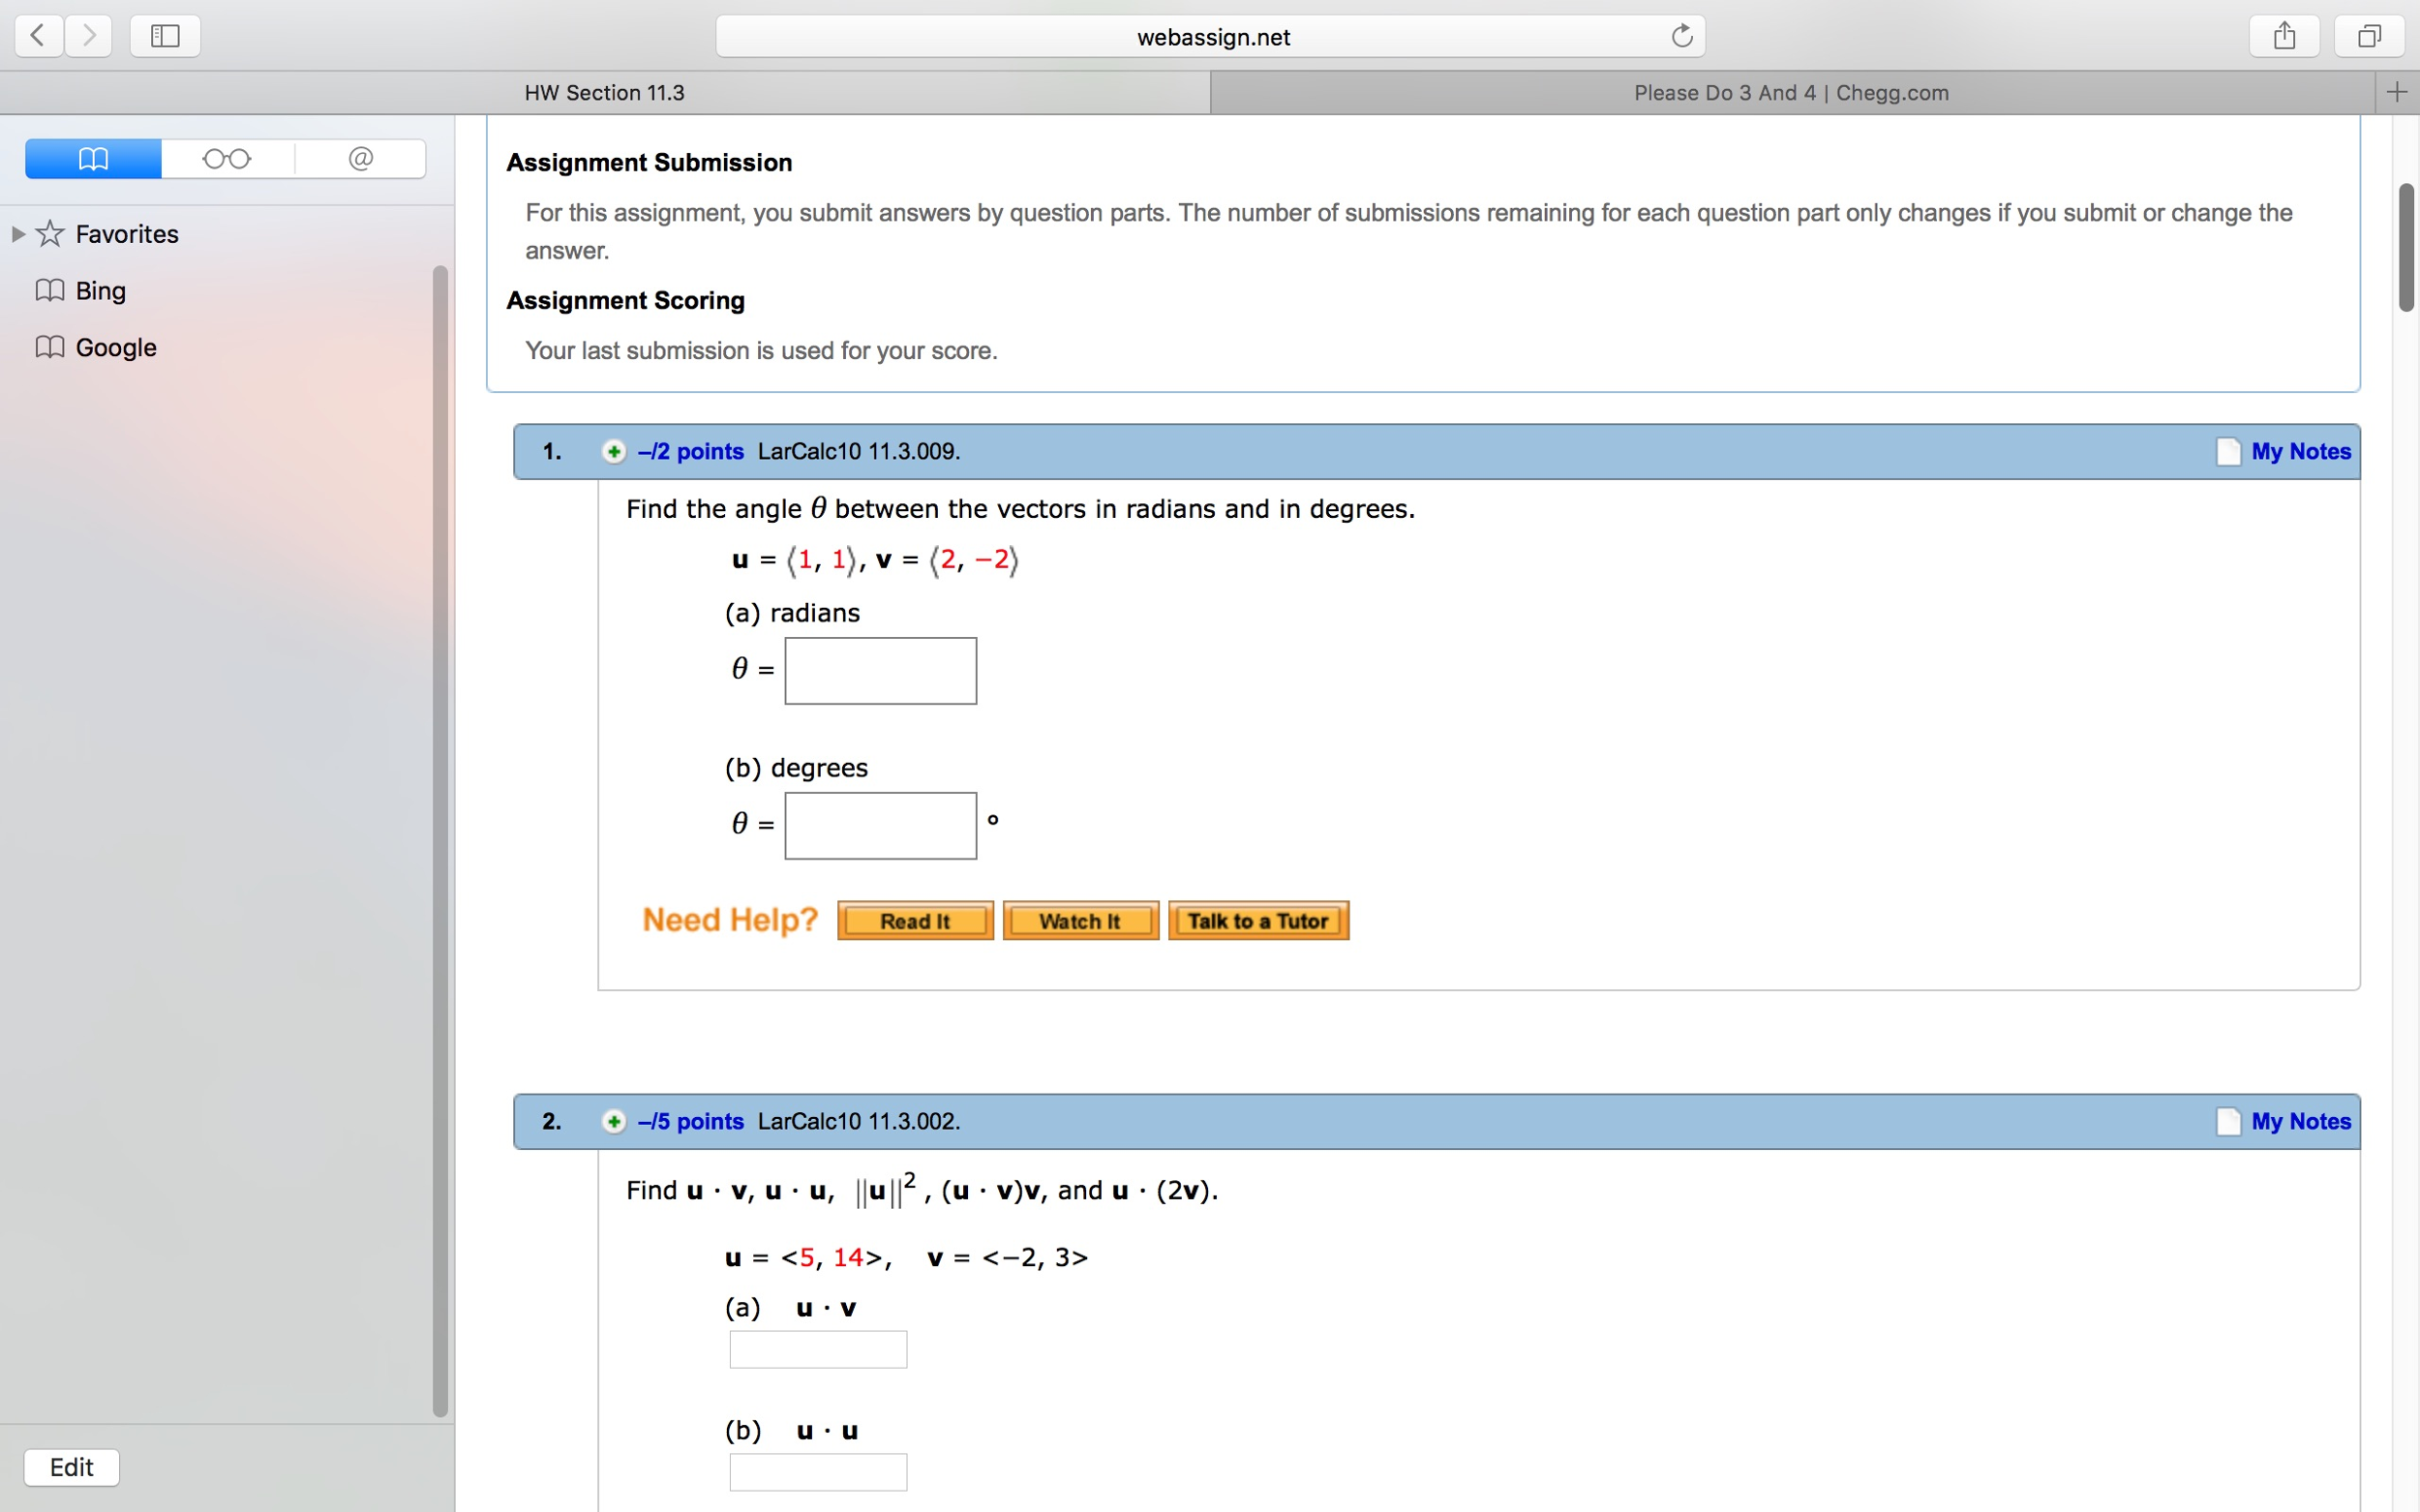This screenshot has width=2420, height=1512.
Task: Open tab overview with the tabs icon
Action: coord(2369,36)
